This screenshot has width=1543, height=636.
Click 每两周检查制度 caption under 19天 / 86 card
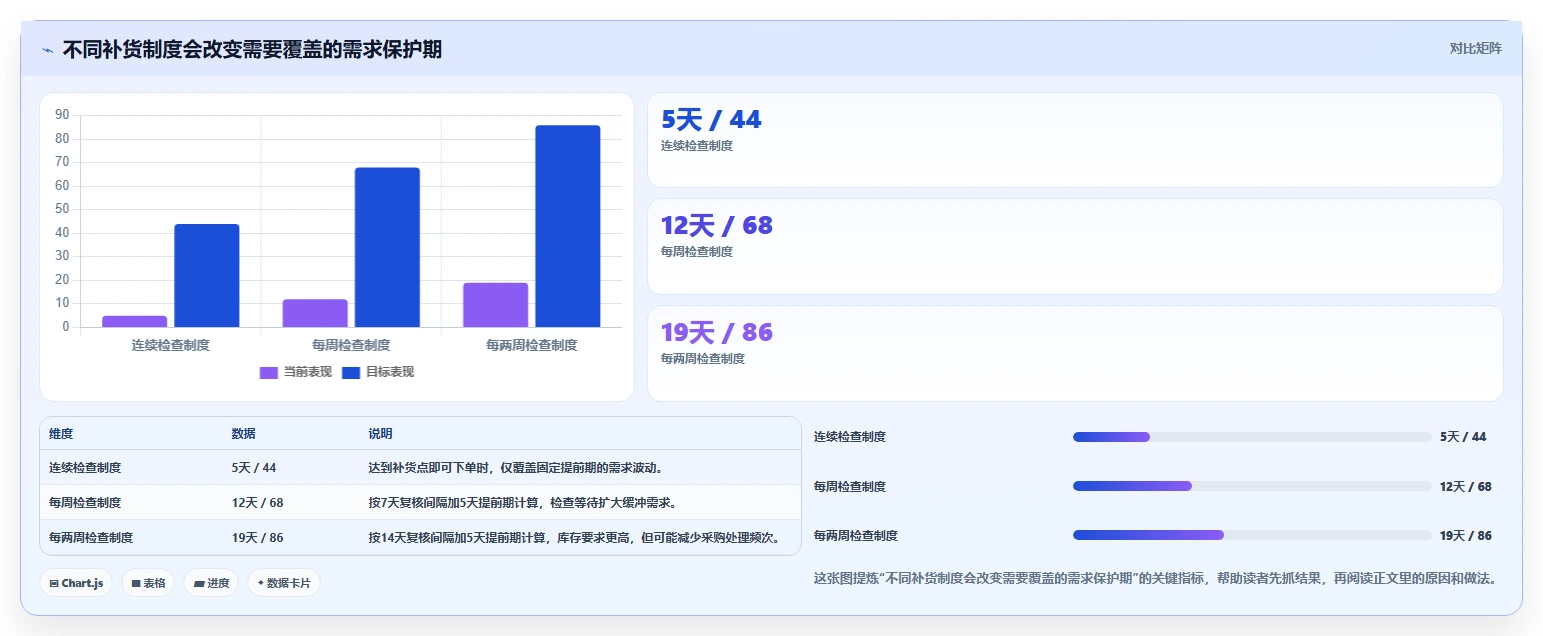coord(703,359)
